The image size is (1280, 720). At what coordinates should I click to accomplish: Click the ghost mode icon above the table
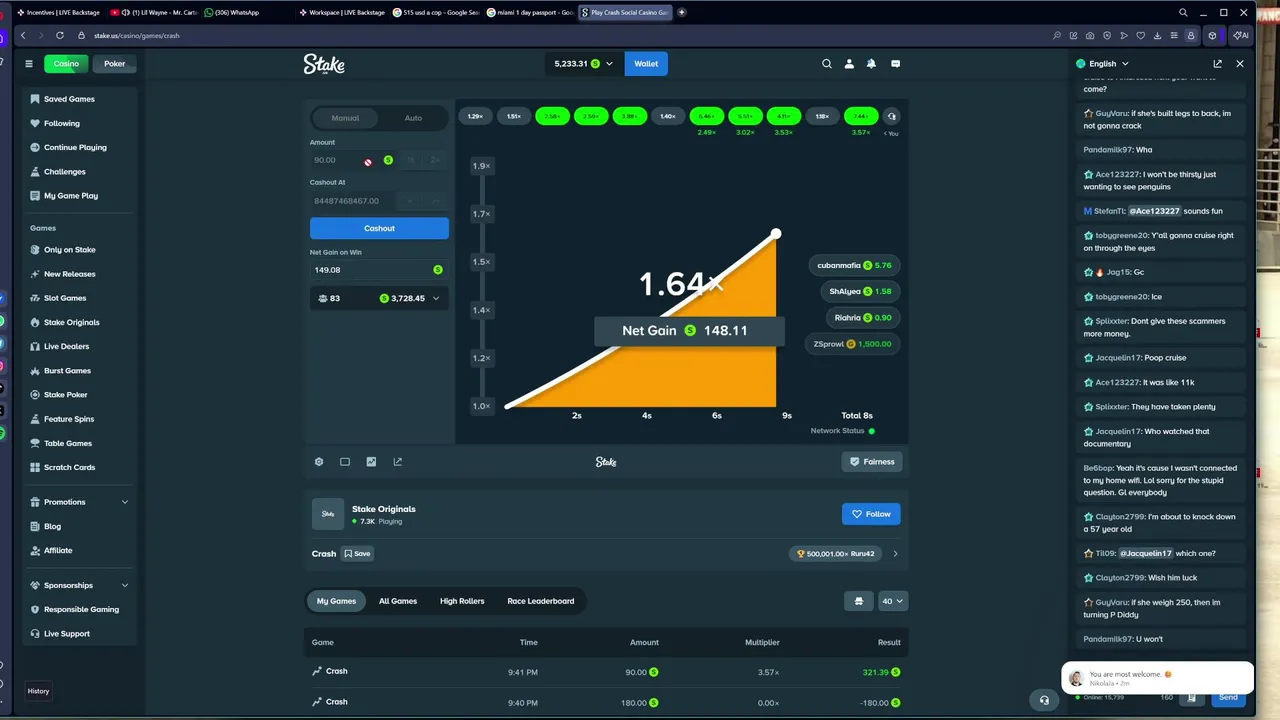858,601
